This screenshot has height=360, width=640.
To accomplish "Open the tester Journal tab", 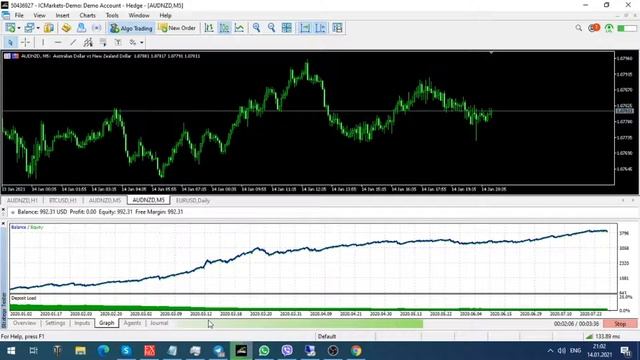I will (159, 323).
